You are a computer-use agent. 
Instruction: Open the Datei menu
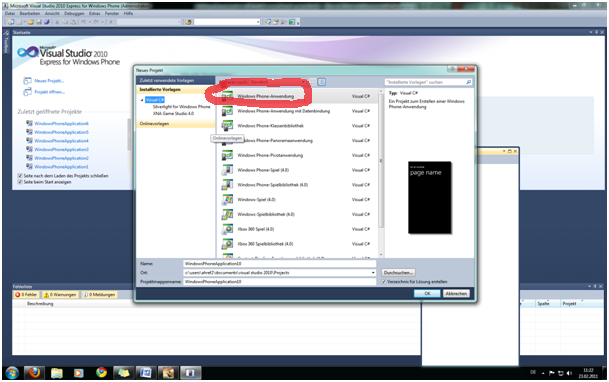[x=10, y=14]
